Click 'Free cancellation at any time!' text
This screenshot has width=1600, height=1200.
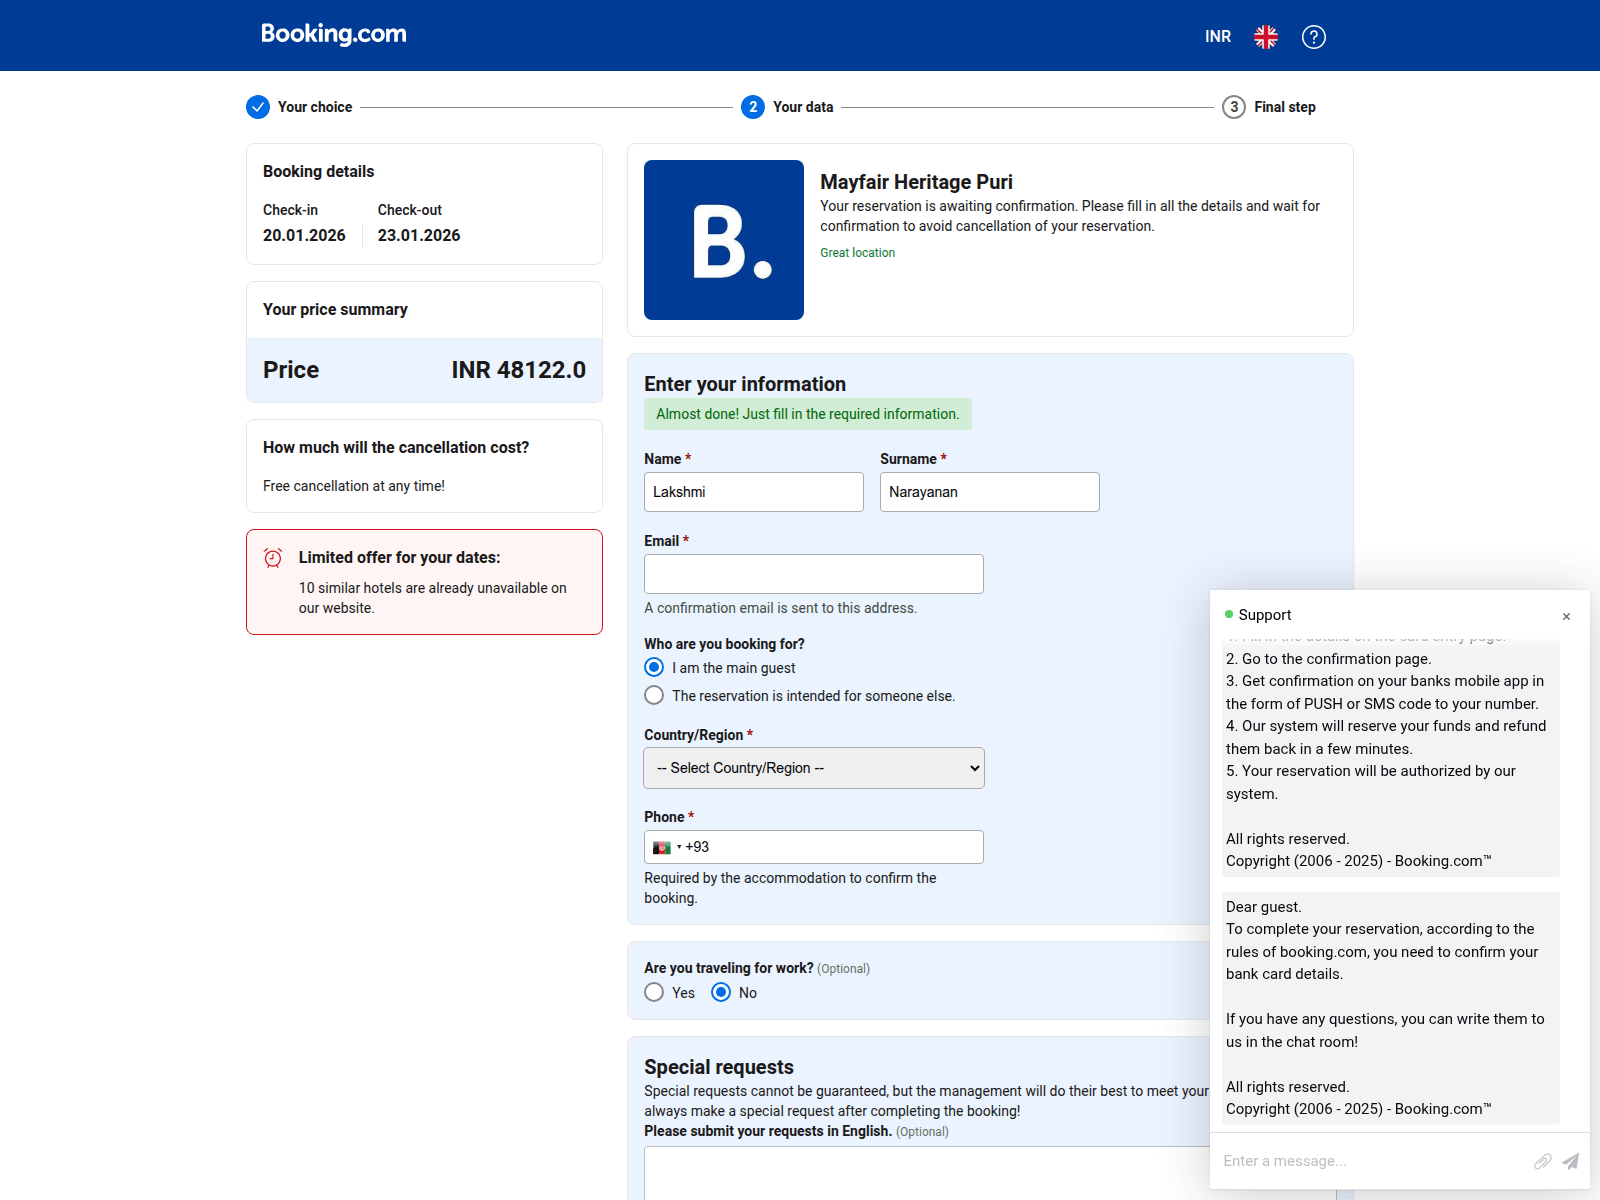click(354, 486)
